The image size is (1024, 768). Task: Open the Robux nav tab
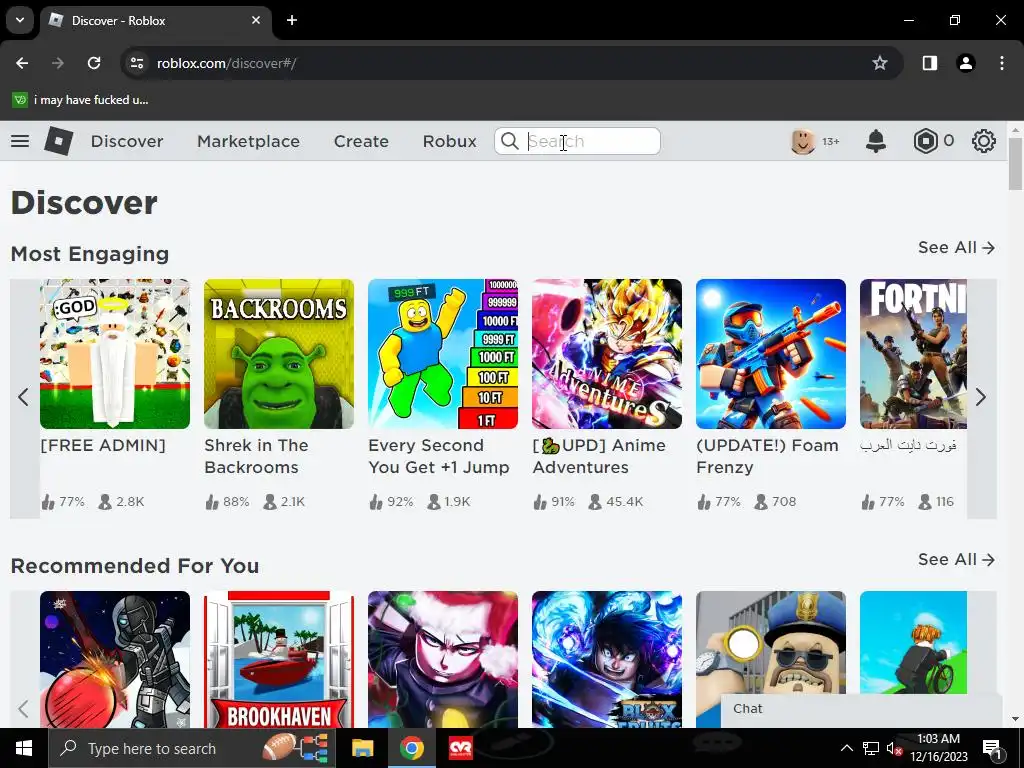tap(449, 141)
